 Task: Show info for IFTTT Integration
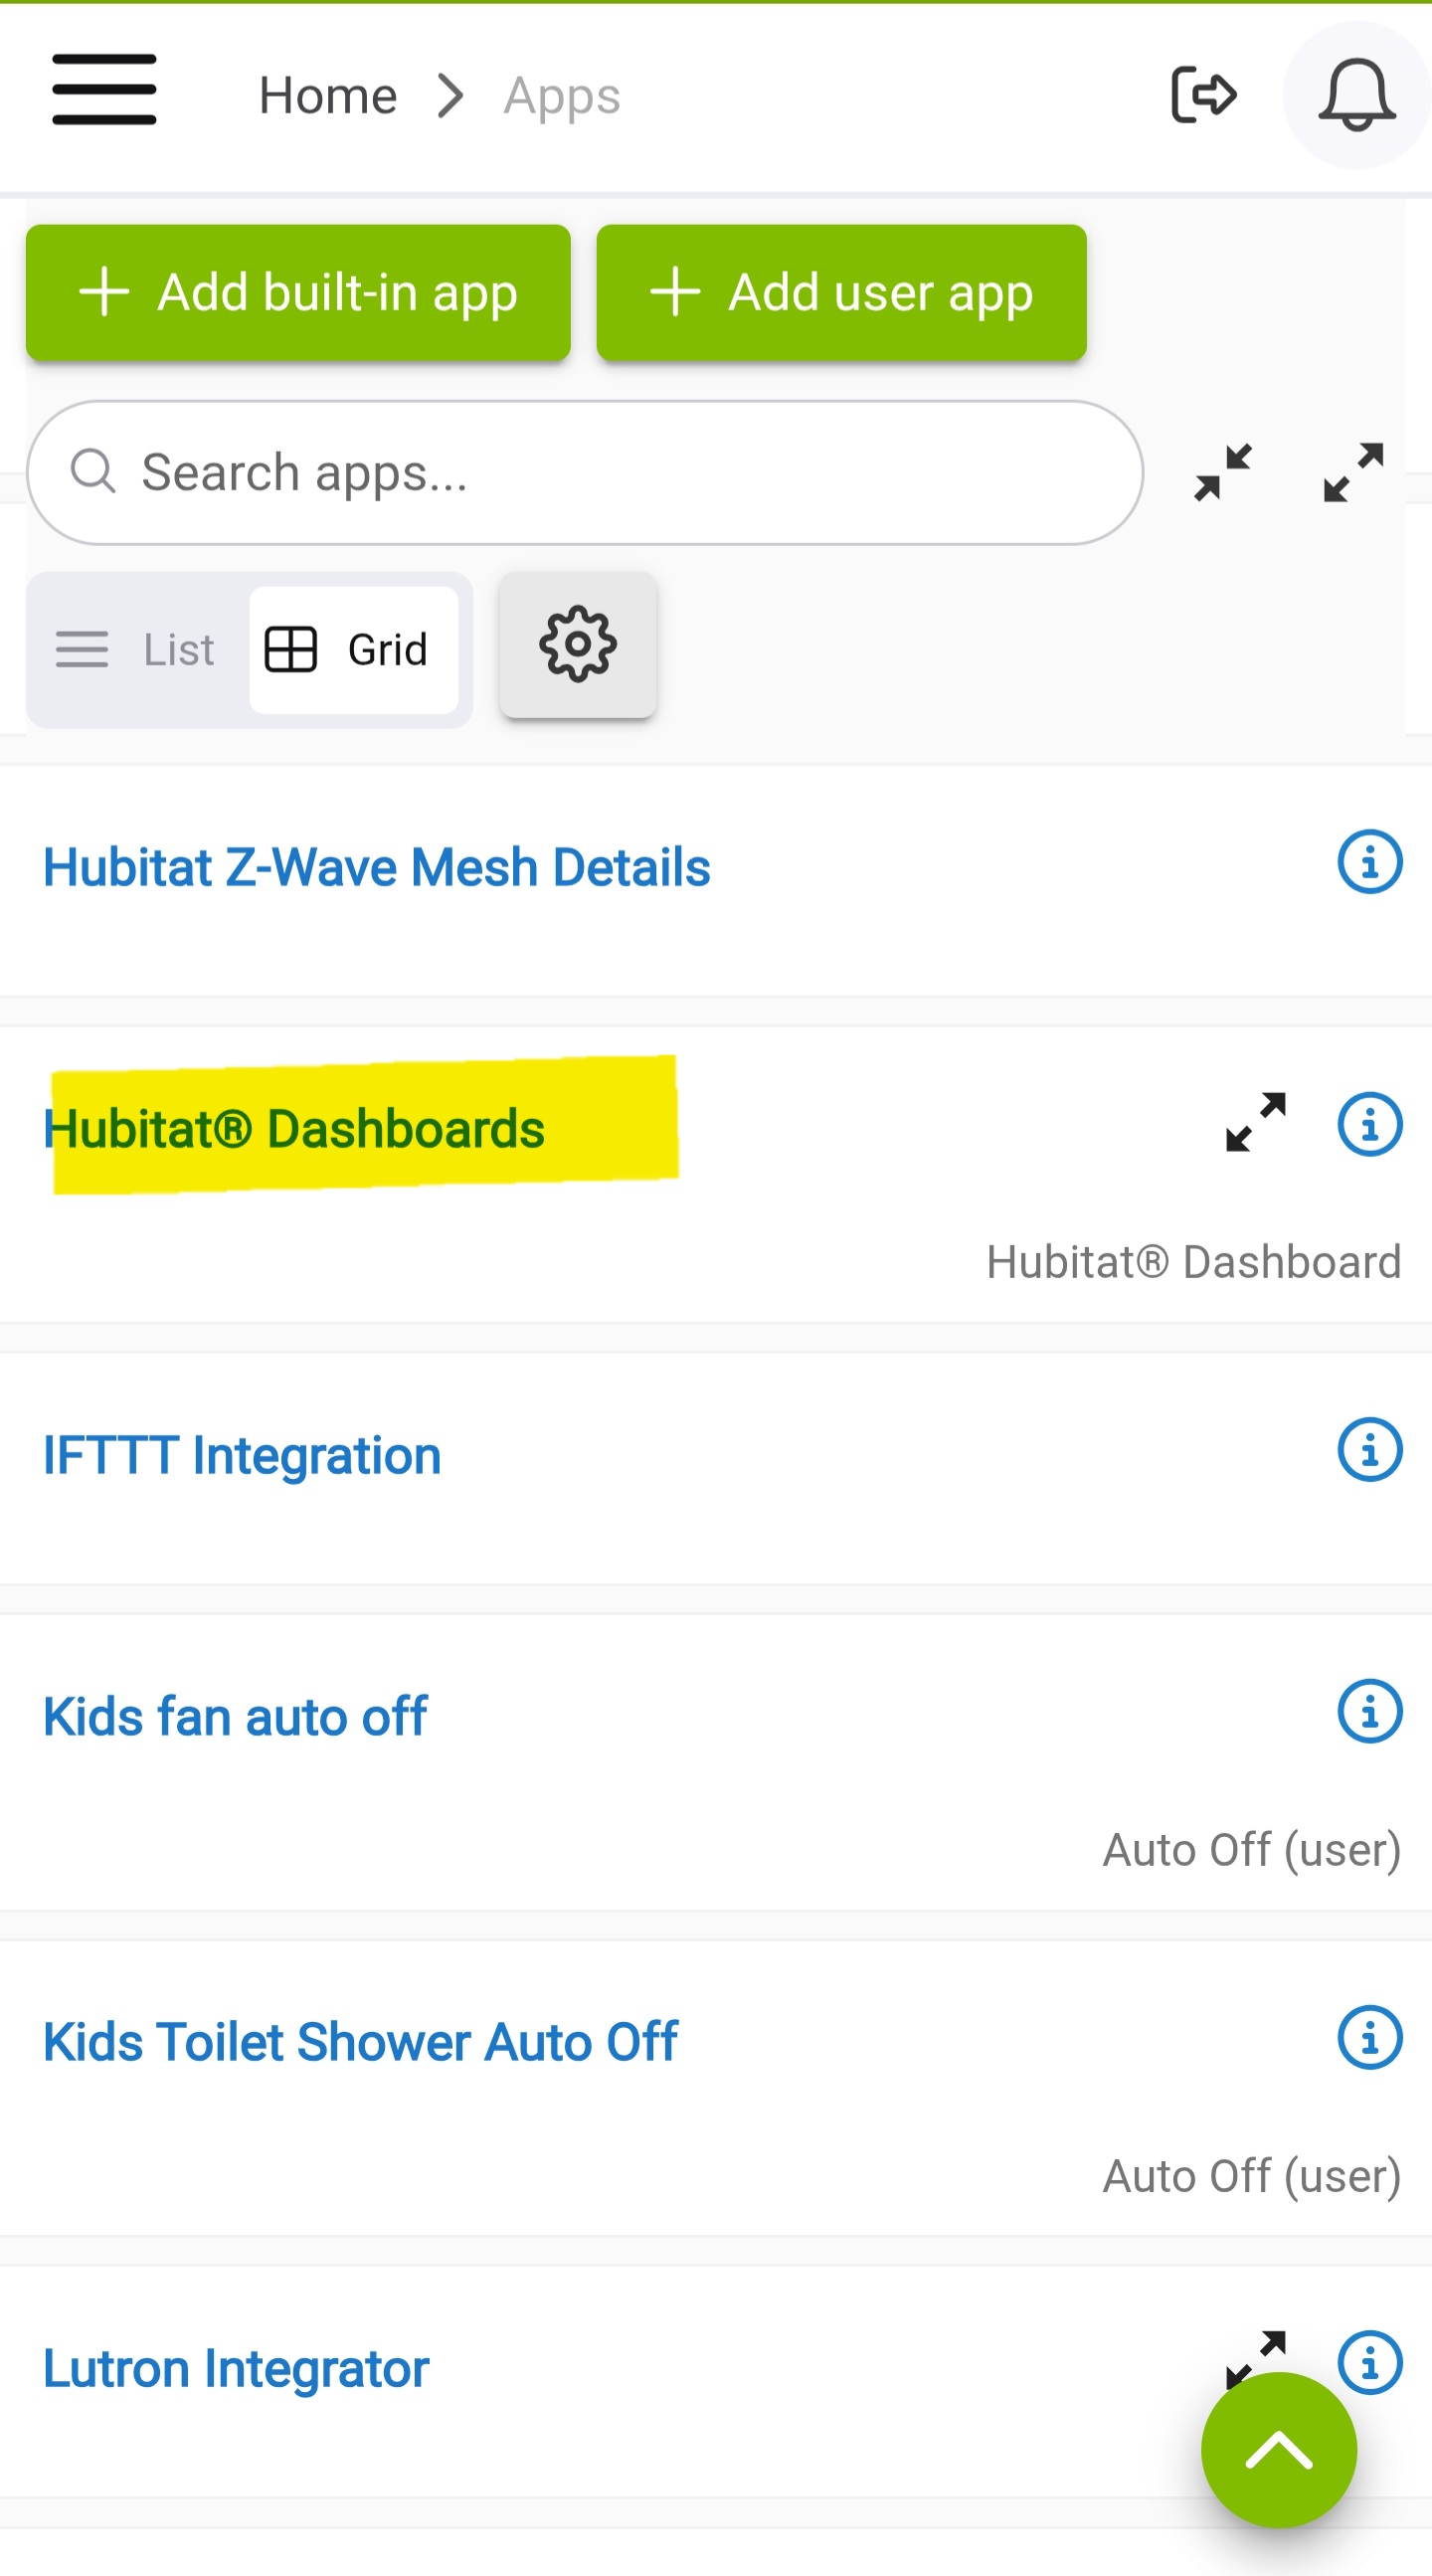(x=1369, y=1449)
